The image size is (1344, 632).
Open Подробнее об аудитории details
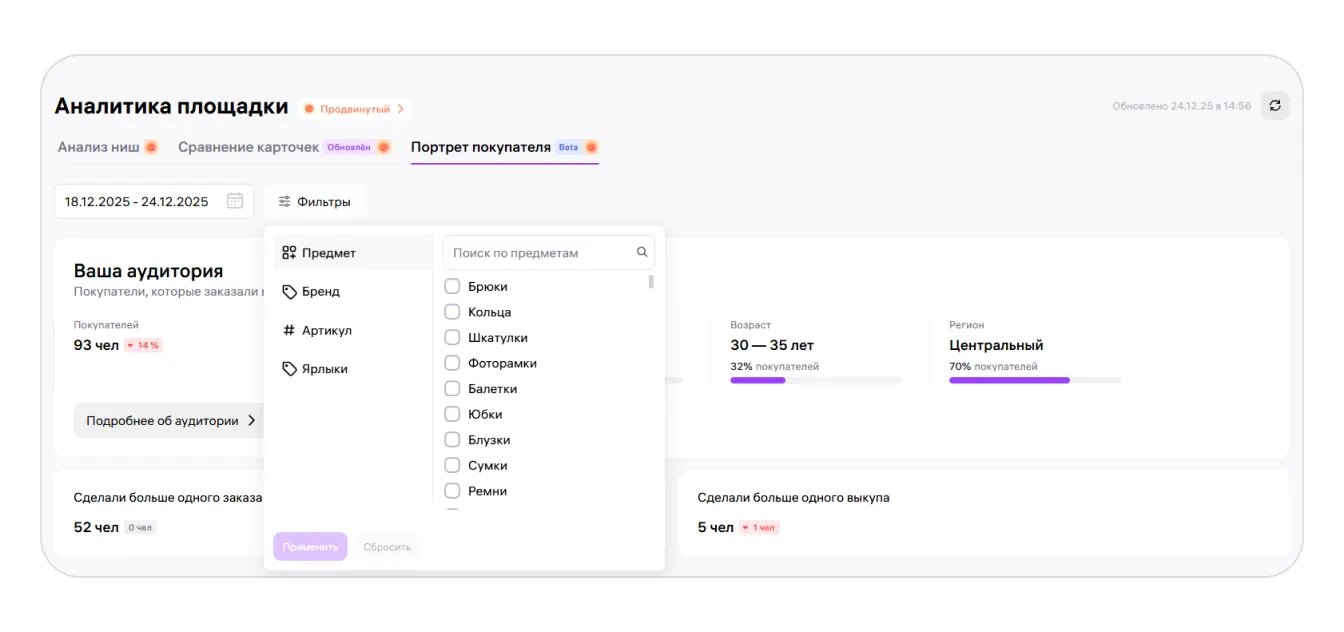click(170, 421)
